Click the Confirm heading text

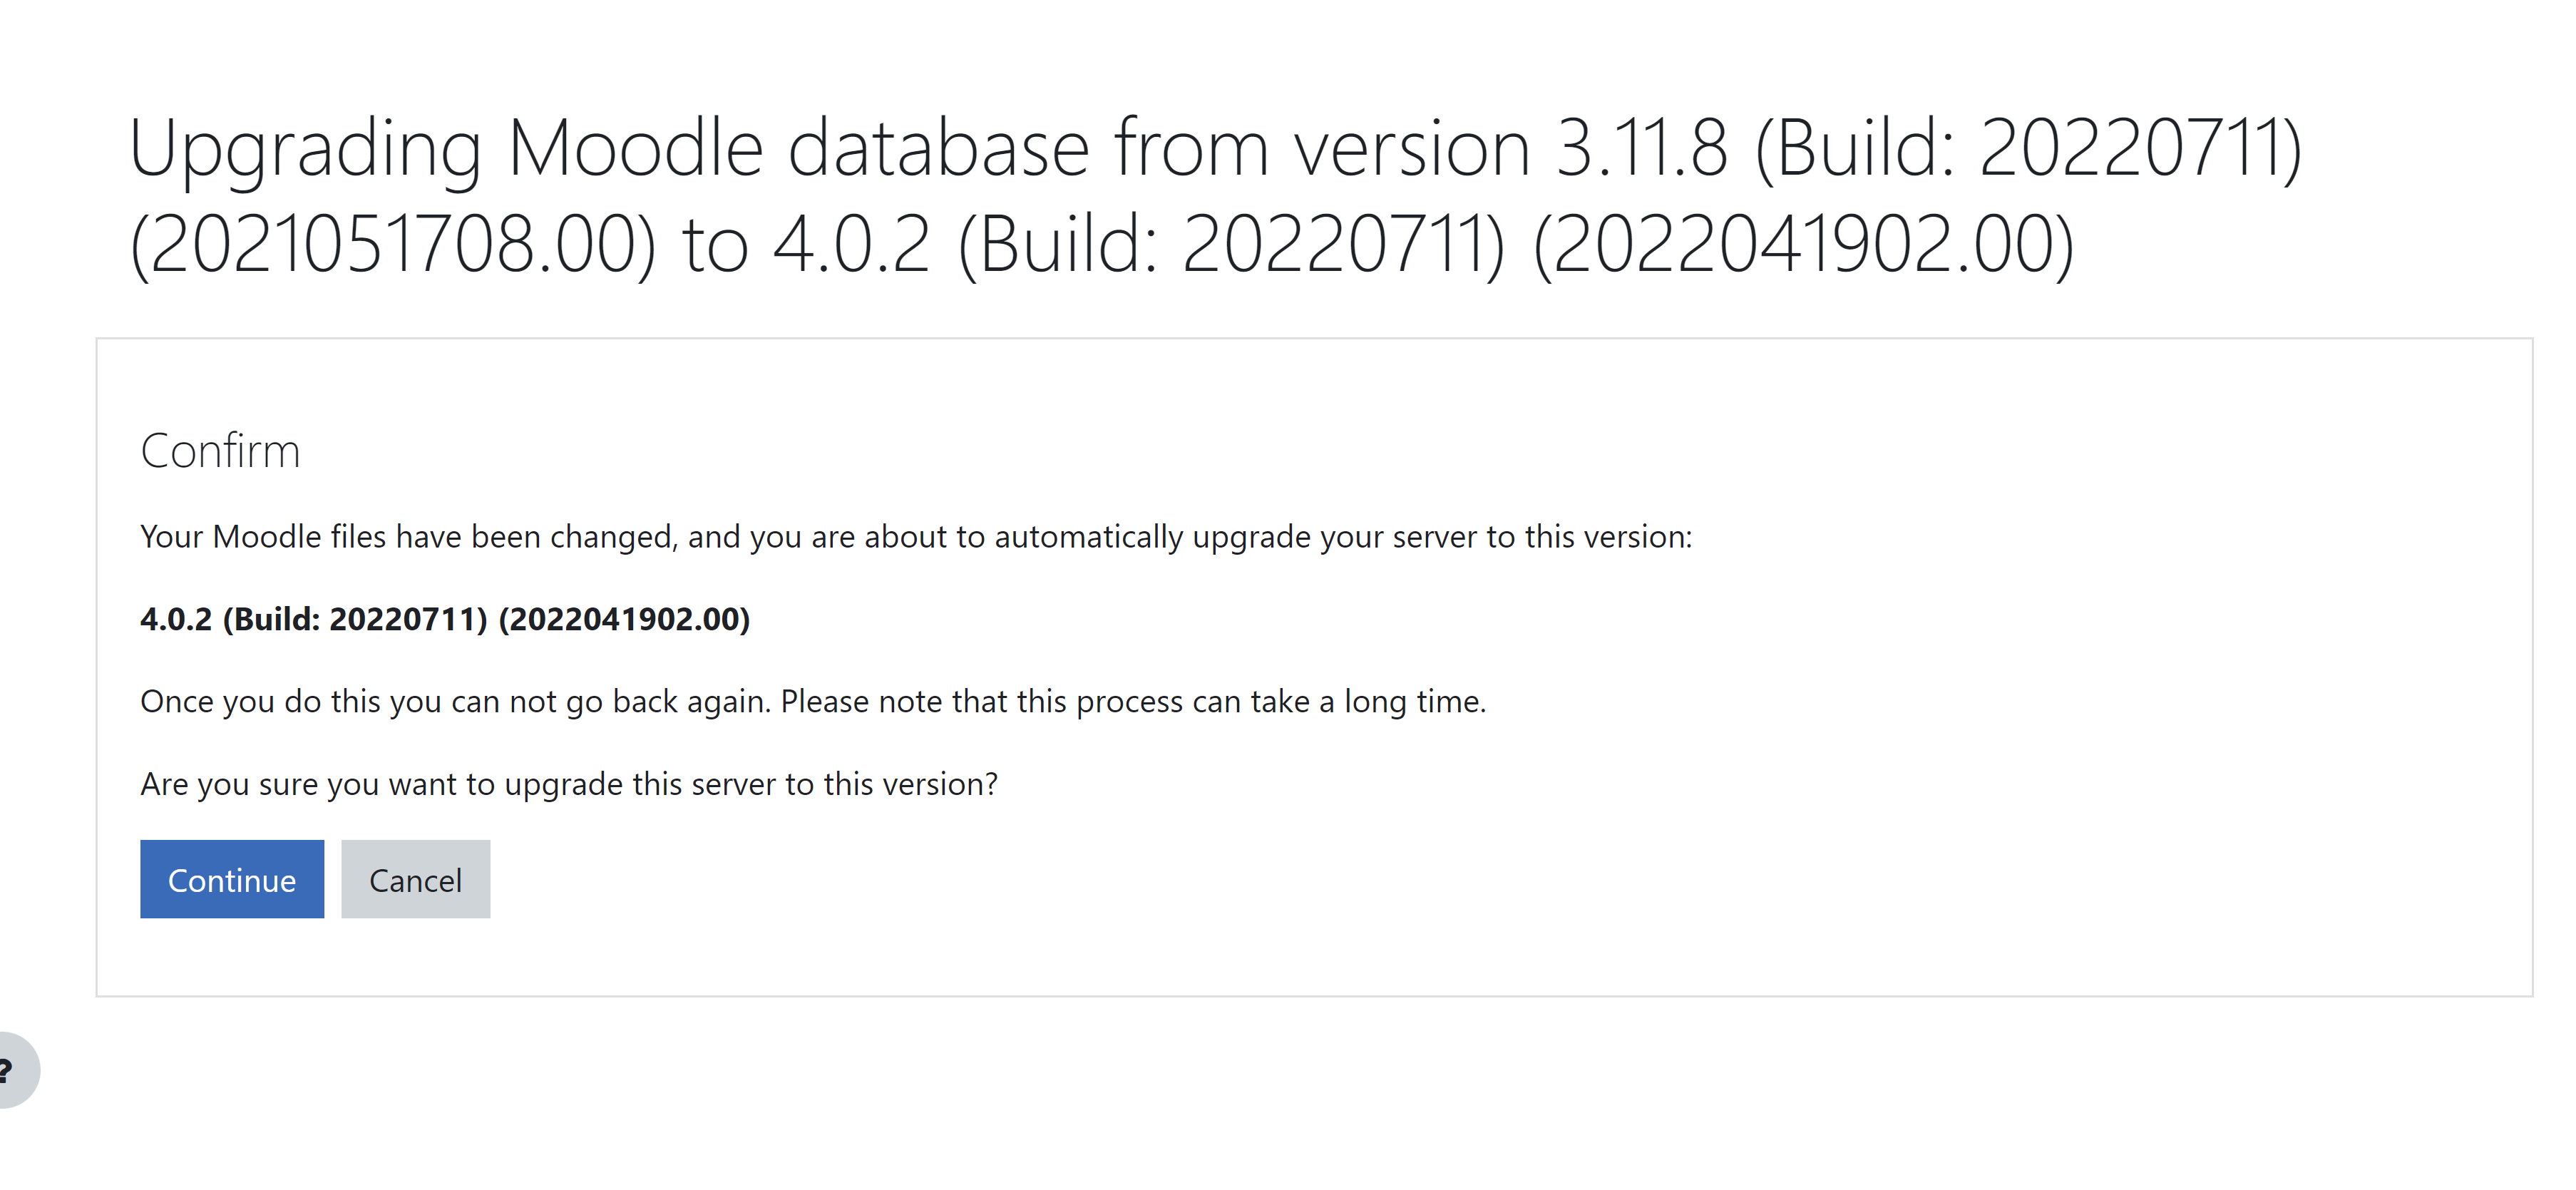pos(220,451)
